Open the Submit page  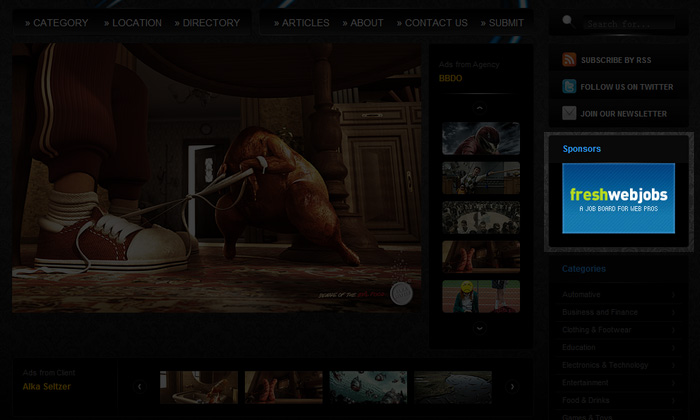[502, 23]
